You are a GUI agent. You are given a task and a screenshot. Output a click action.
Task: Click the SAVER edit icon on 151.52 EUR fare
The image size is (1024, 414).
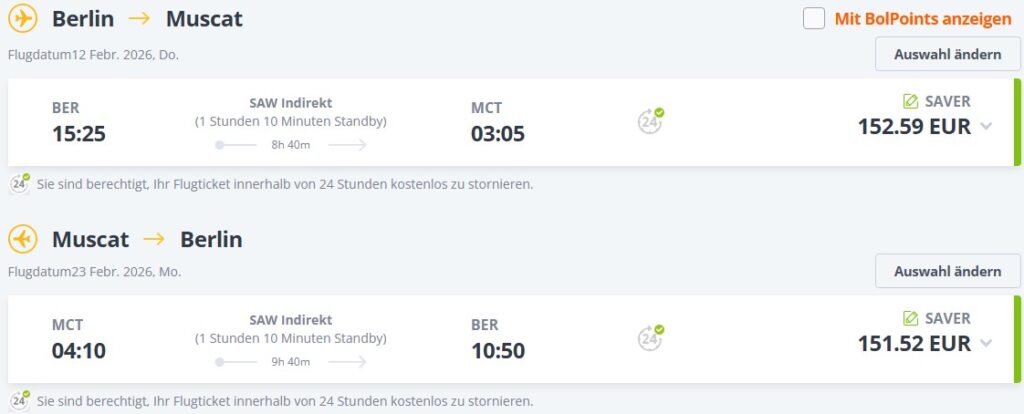910,318
